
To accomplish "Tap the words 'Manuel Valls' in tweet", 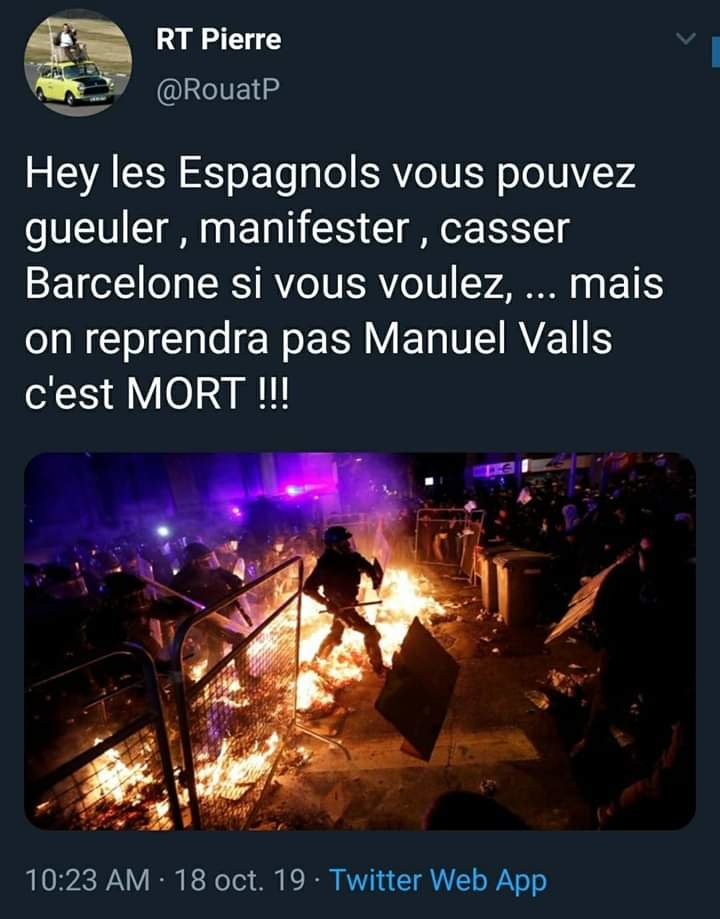I will [x=488, y=339].
